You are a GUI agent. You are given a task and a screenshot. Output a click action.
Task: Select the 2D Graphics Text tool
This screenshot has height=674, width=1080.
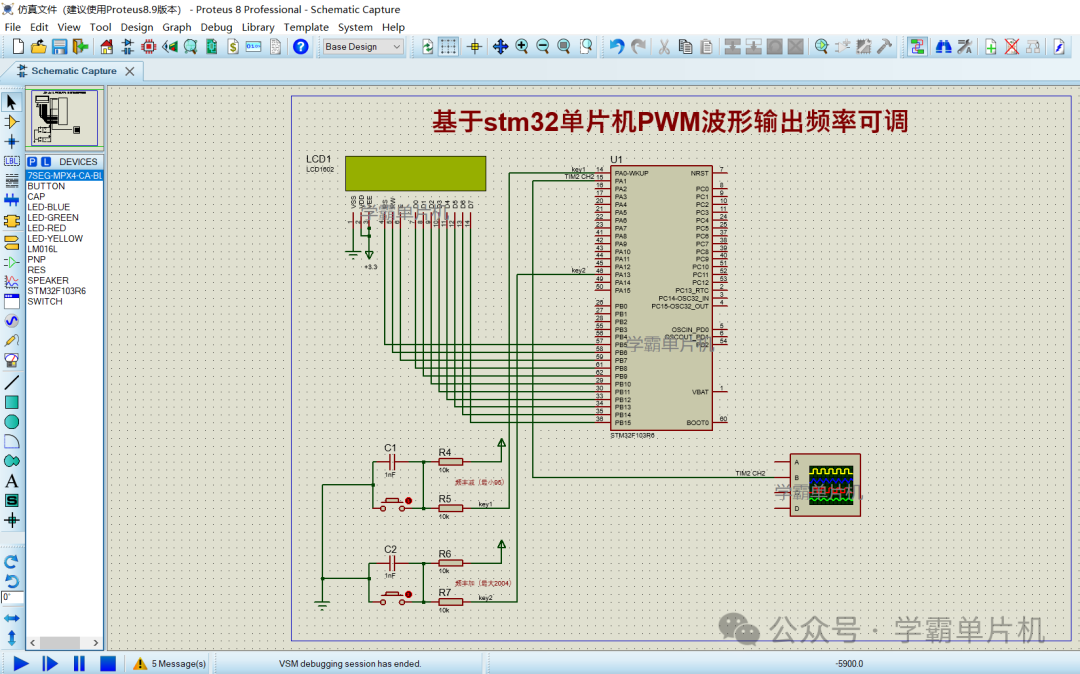(x=11, y=481)
